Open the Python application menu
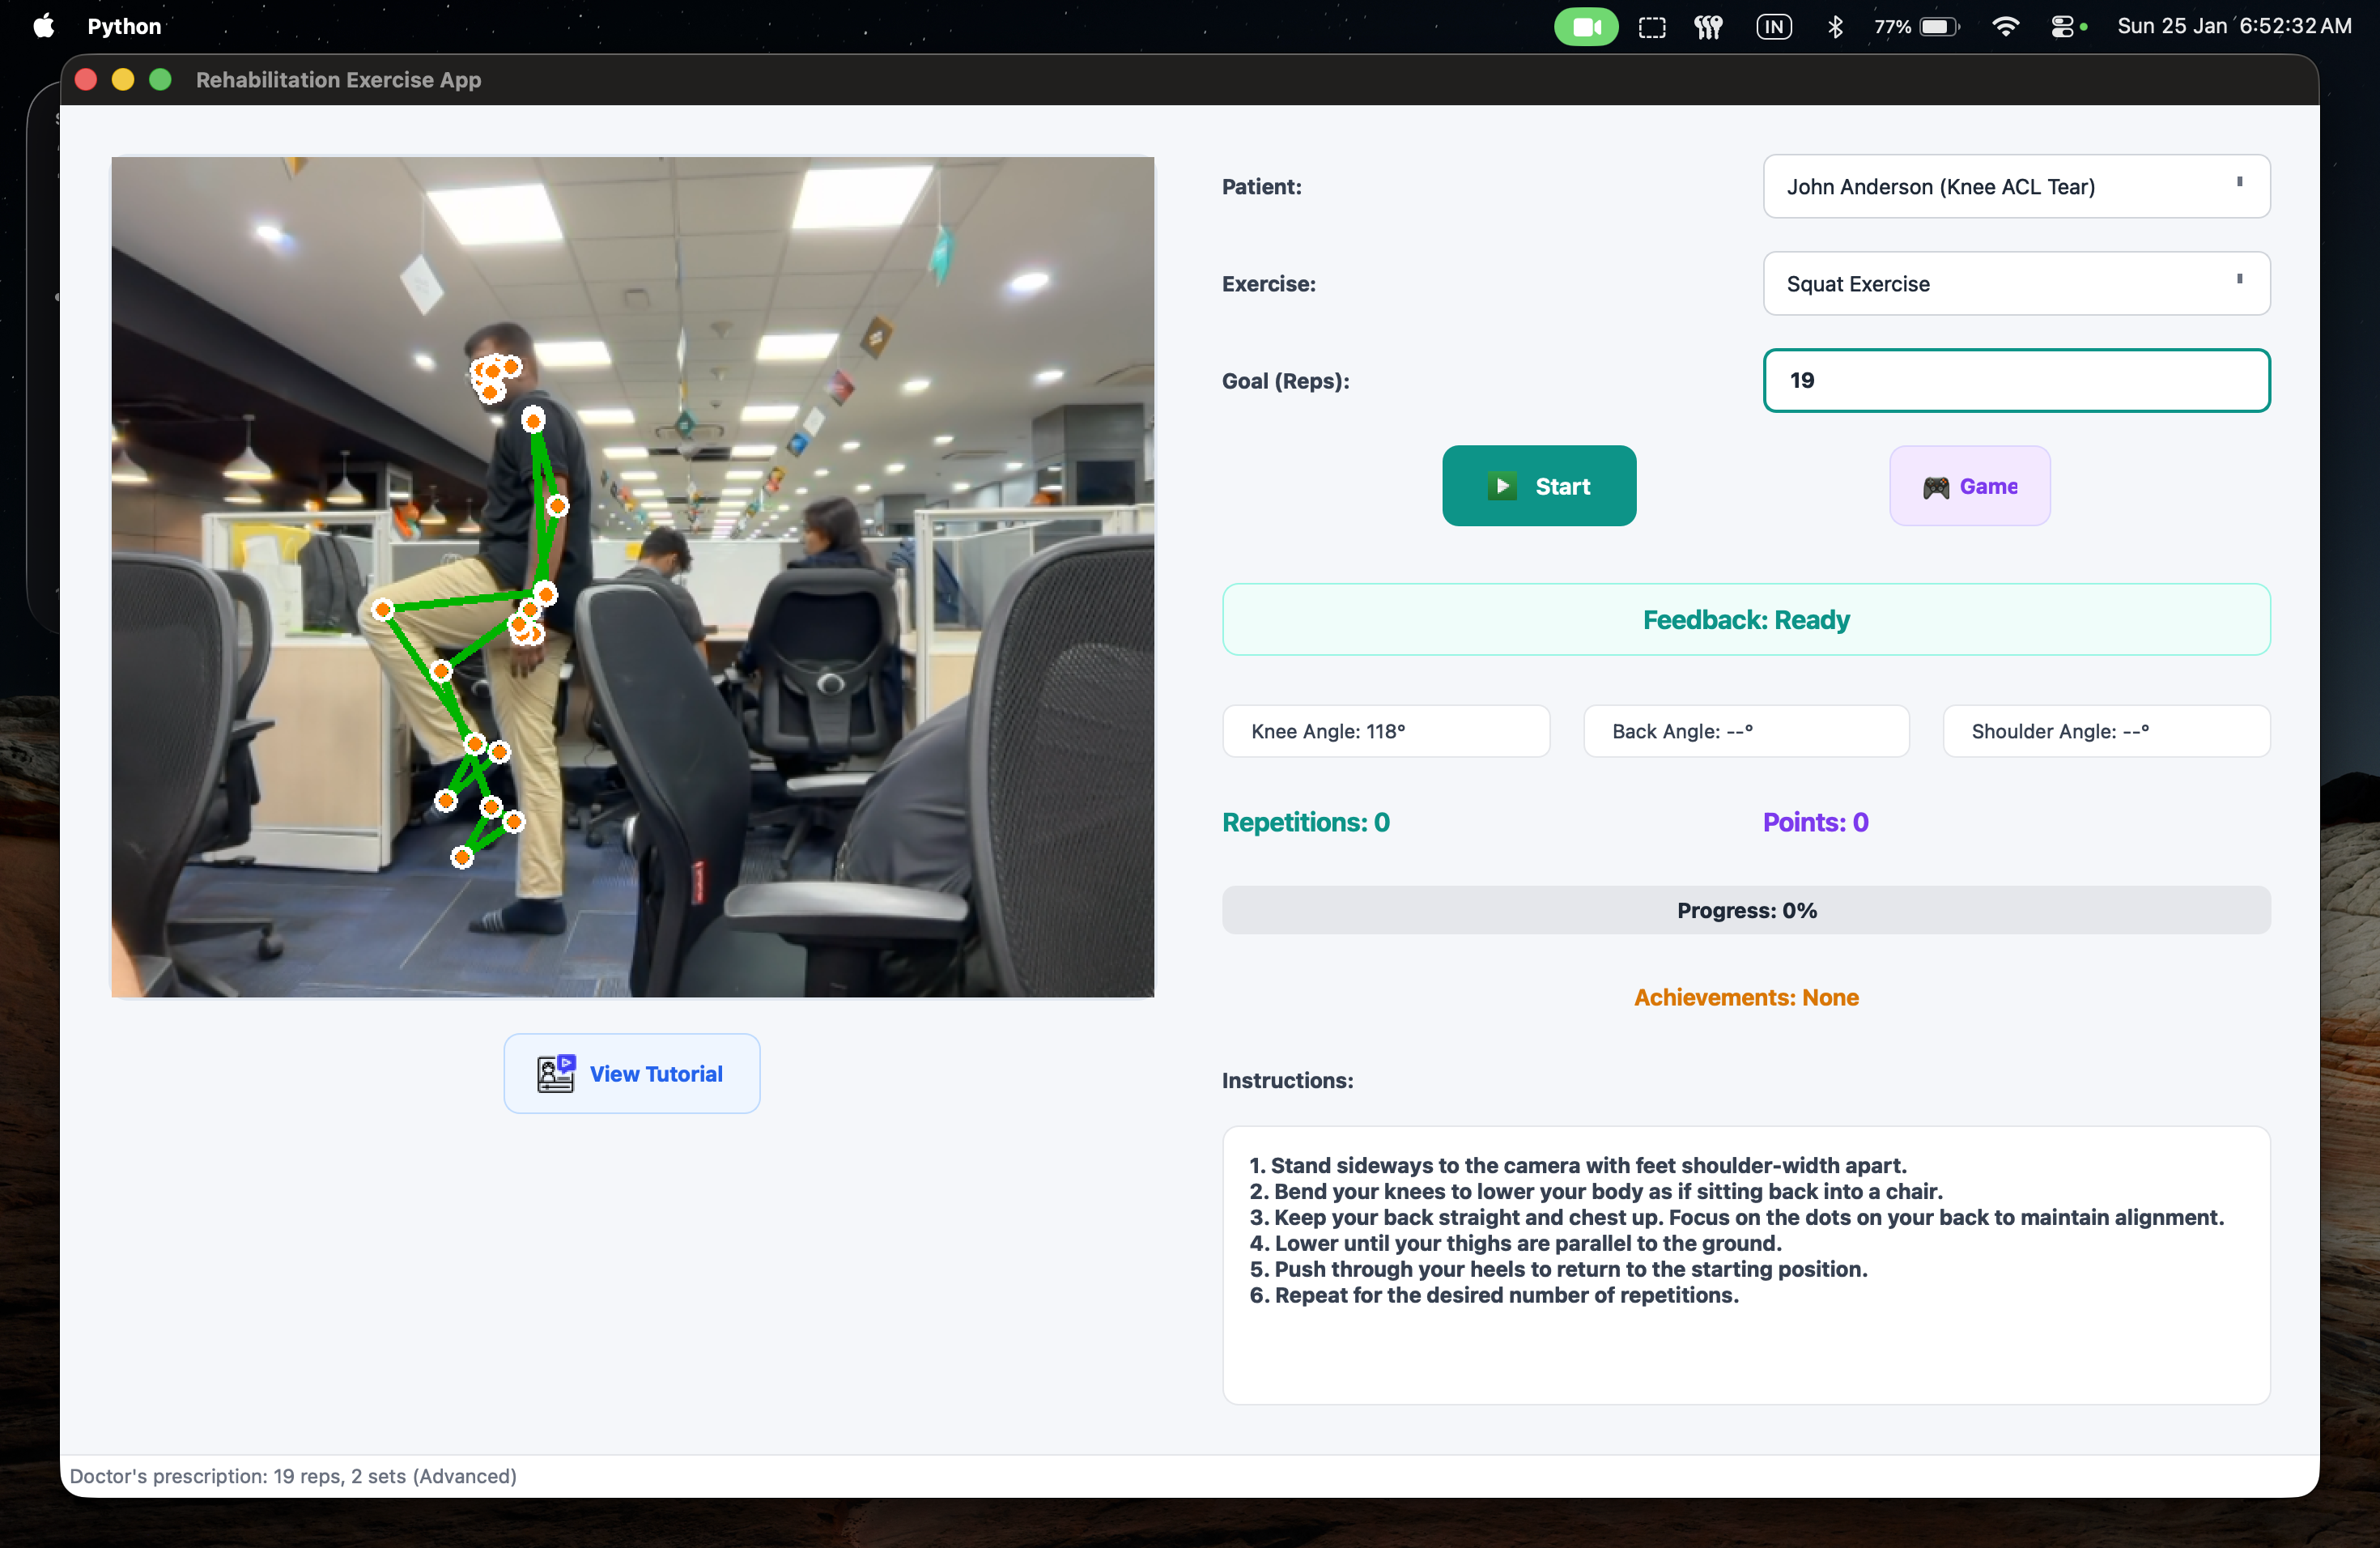The height and width of the screenshot is (1548, 2380). pyautogui.click(x=124, y=27)
